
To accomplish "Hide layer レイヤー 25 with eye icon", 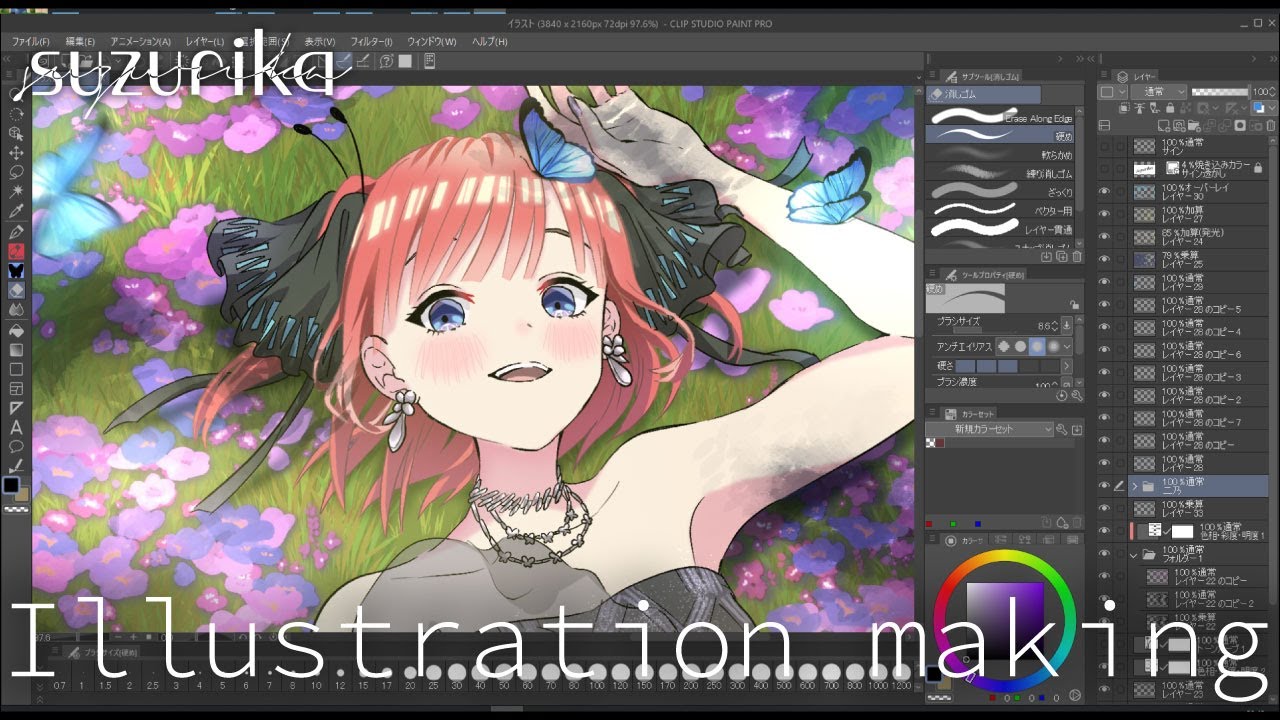I will (1105, 259).
